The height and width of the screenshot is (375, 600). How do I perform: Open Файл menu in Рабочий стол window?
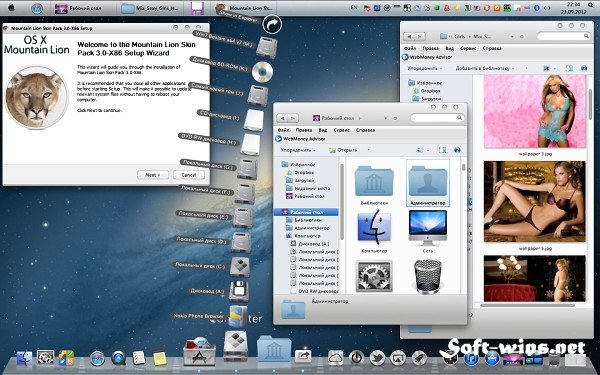pyautogui.click(x=283, y=130)
